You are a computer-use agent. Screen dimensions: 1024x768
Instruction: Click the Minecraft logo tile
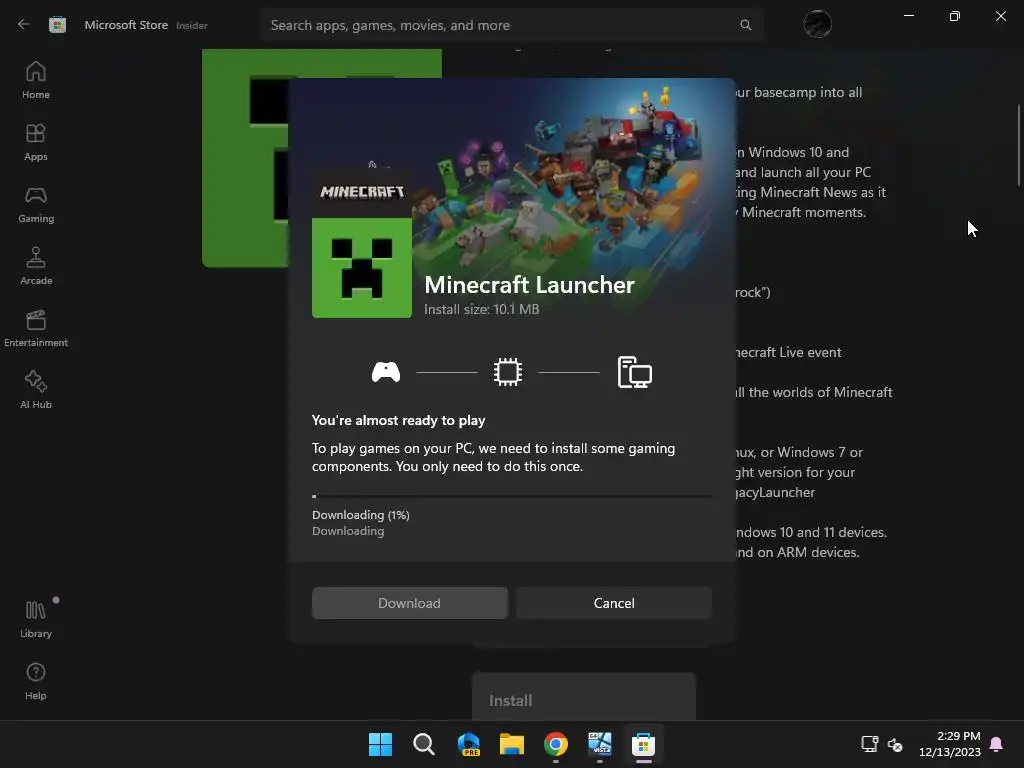pos(362,192)
